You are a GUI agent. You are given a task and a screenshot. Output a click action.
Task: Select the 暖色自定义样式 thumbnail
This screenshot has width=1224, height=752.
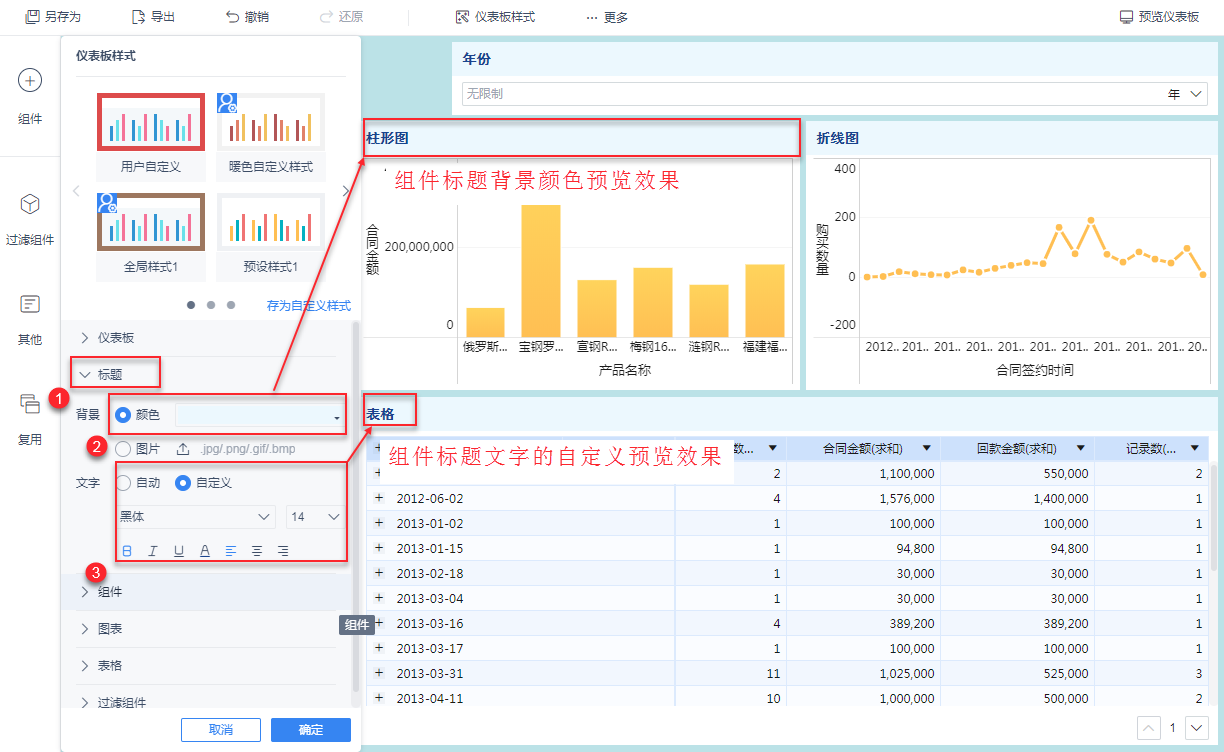pyautogui.click(x=271, y=122)
